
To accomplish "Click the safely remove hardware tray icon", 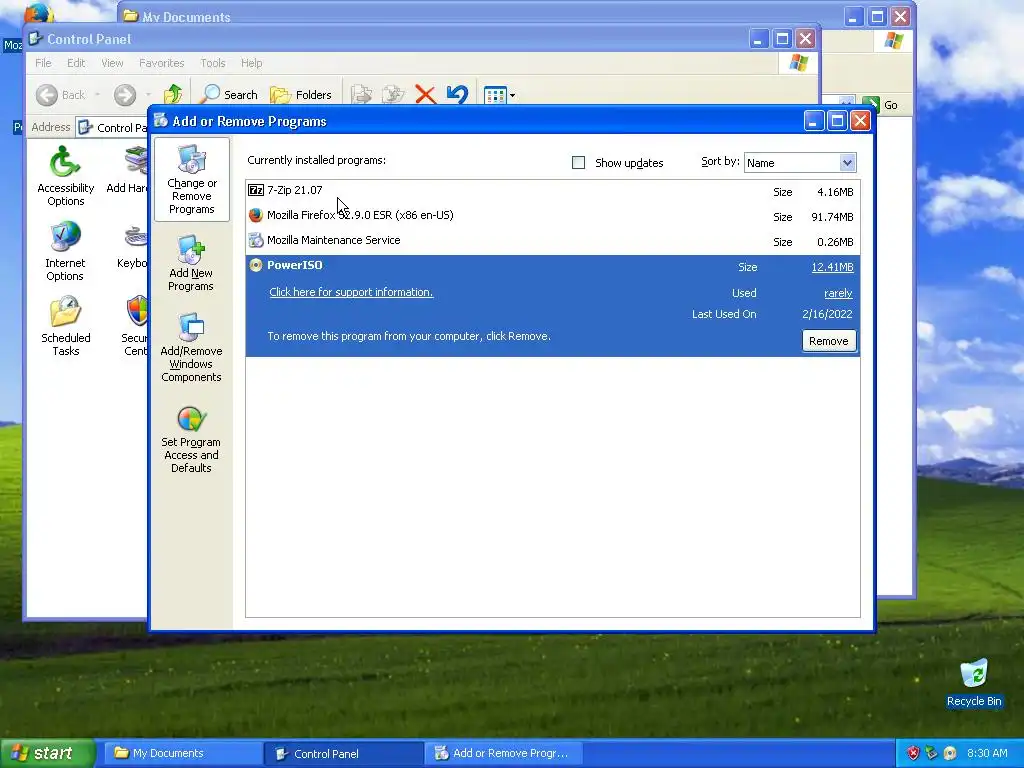I will (x=931, y=753).
